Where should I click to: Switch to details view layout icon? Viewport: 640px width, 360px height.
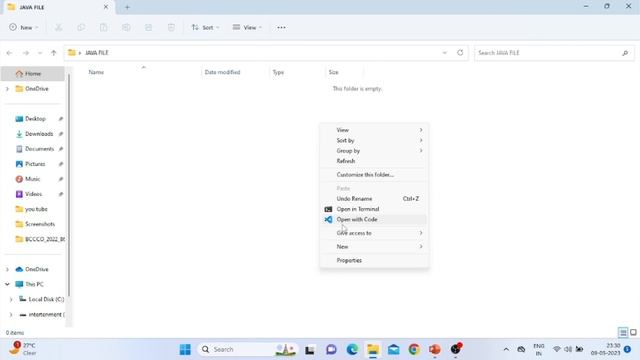point(623,332)
